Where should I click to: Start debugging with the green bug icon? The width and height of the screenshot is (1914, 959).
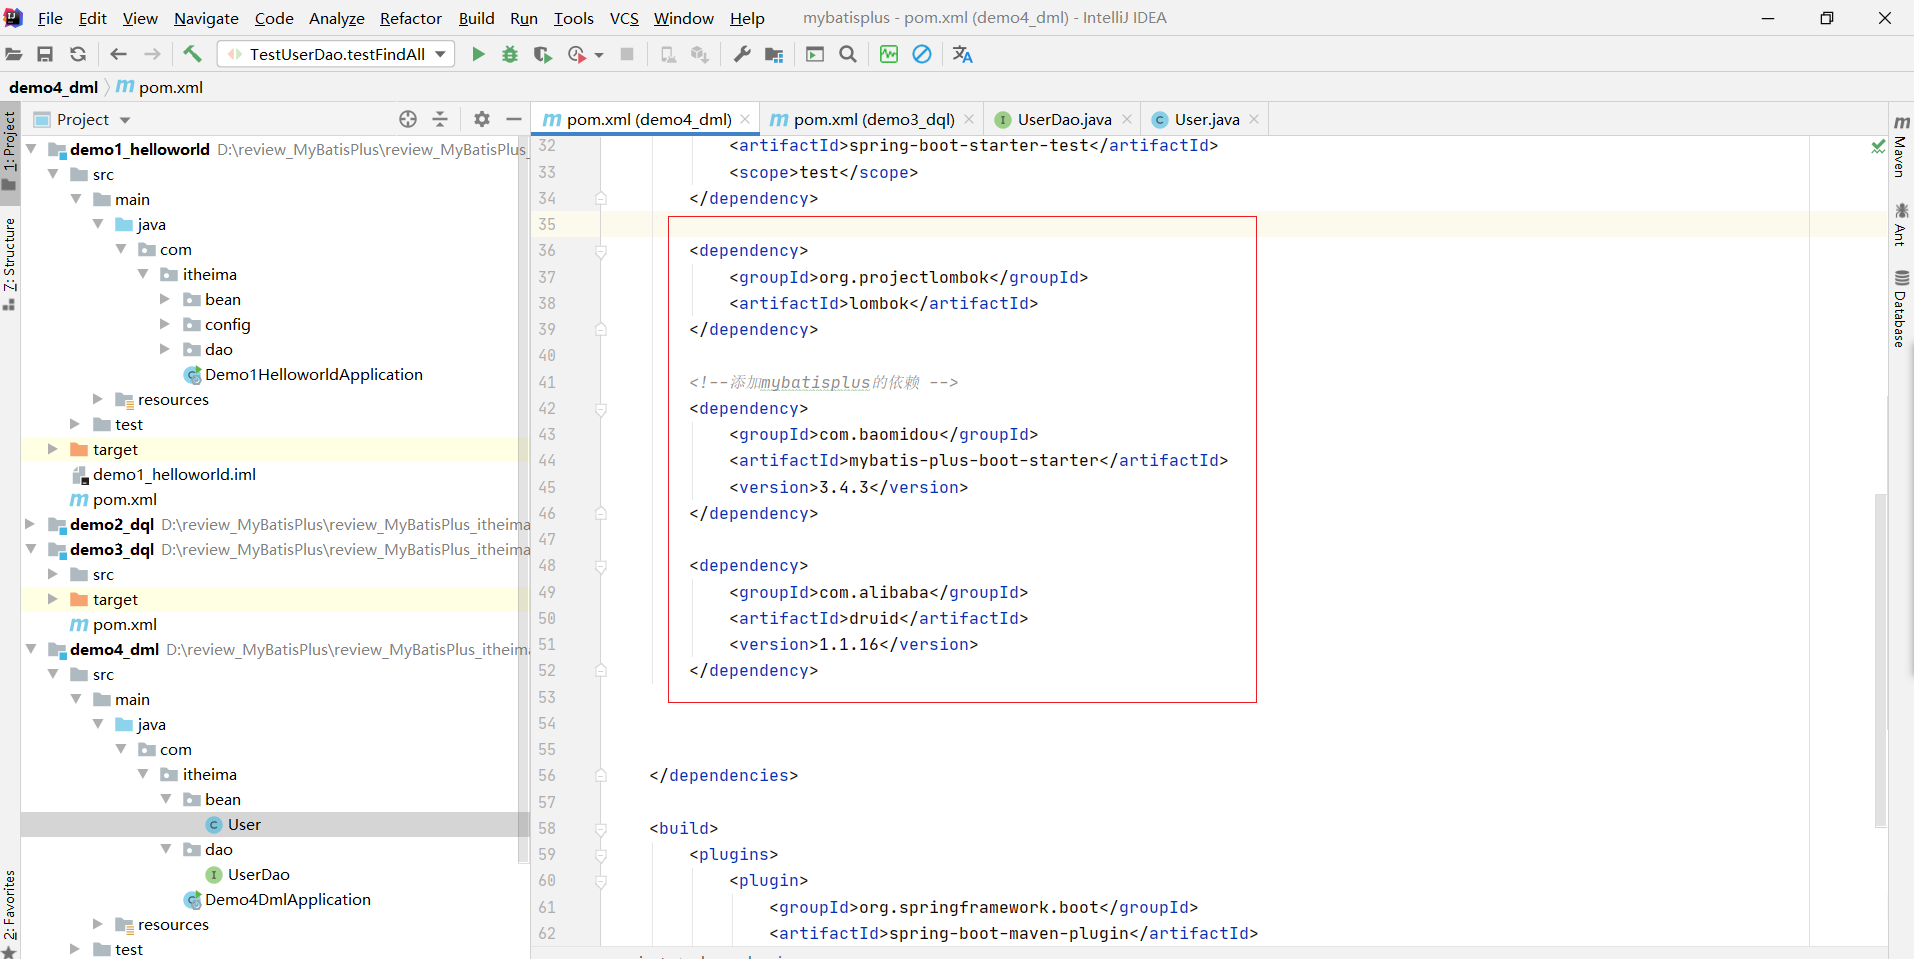pos(510,54)
